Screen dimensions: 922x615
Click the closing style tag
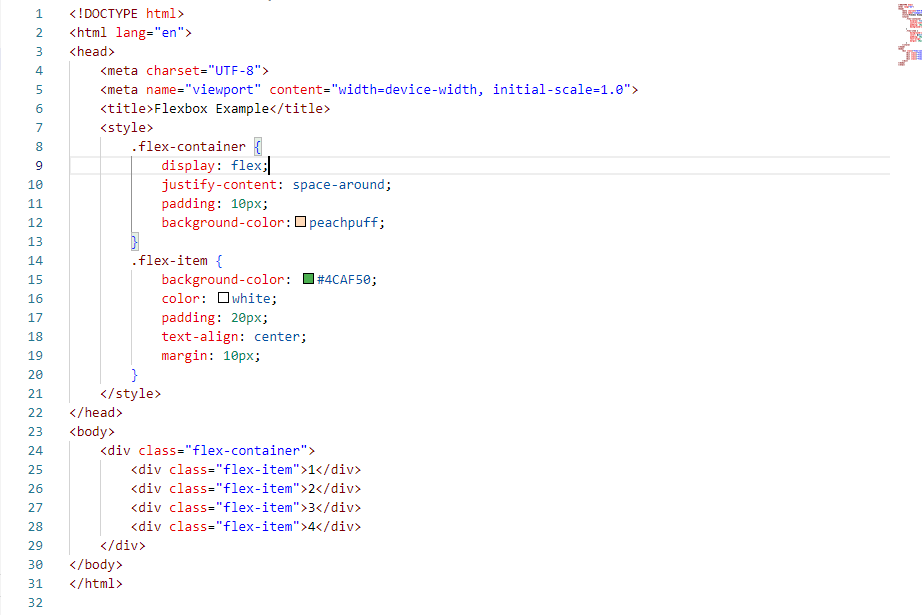pos(131,393)
